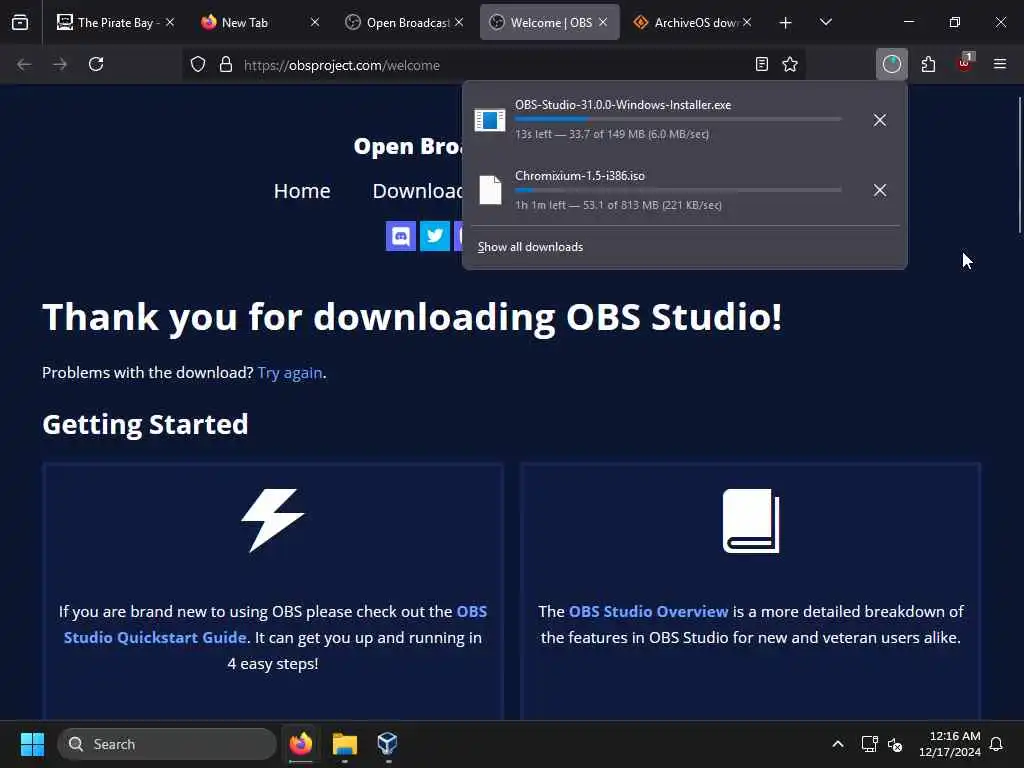Viewport: 1024px width, 768px height.
Task: Close the Open Broadcaster tab
Action: pos(459,22)
